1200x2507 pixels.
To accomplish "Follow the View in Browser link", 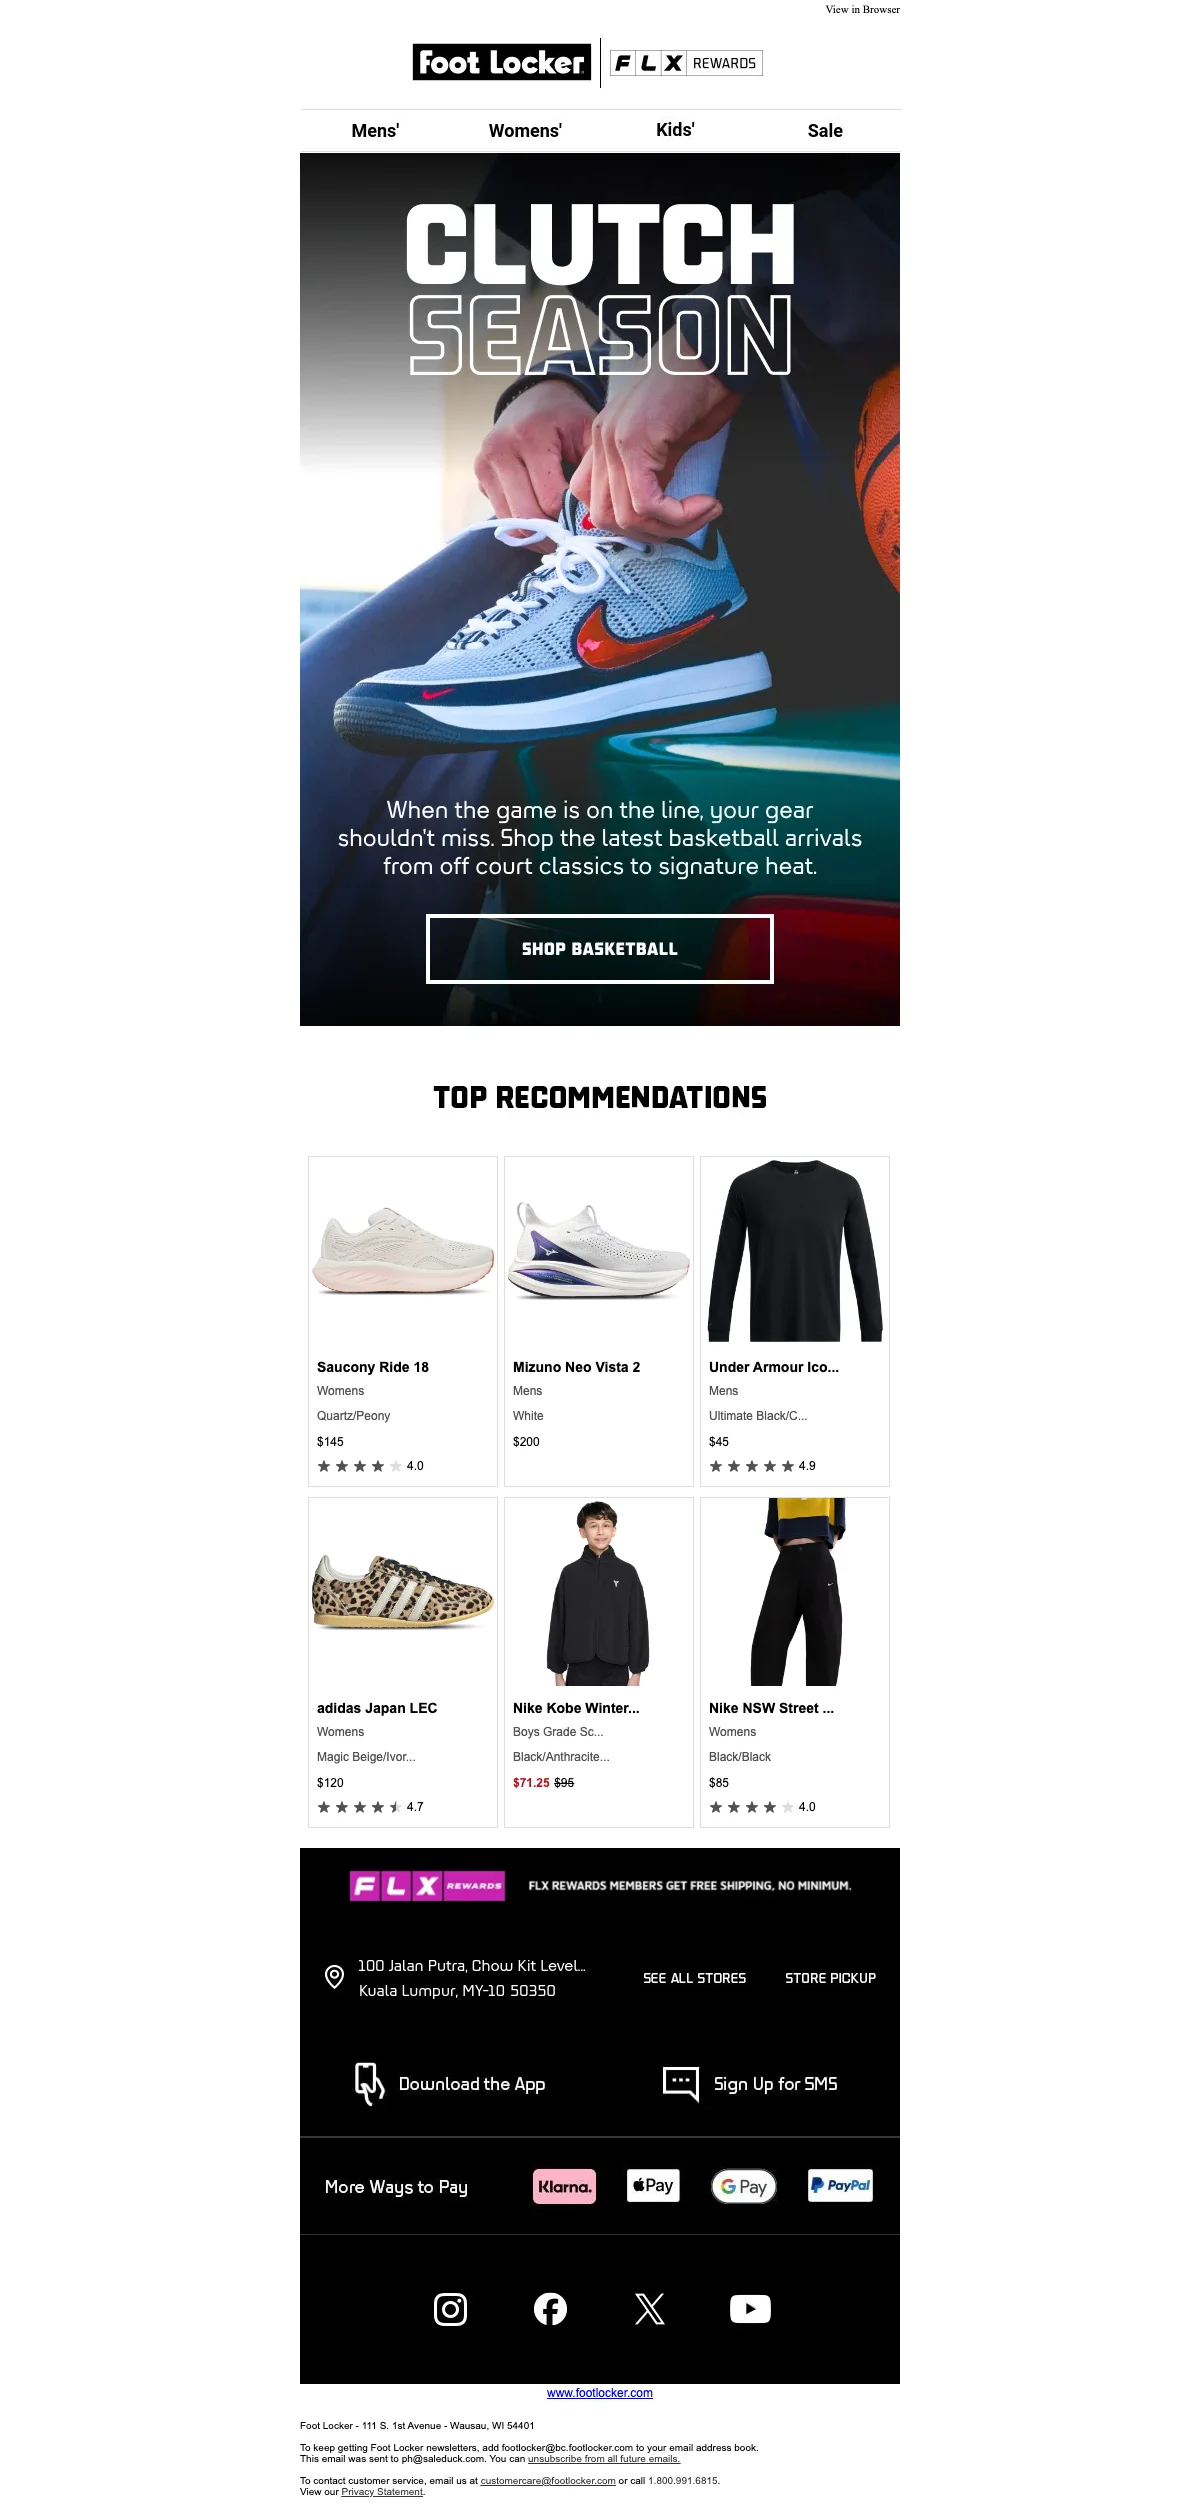I will click(862, 9).
